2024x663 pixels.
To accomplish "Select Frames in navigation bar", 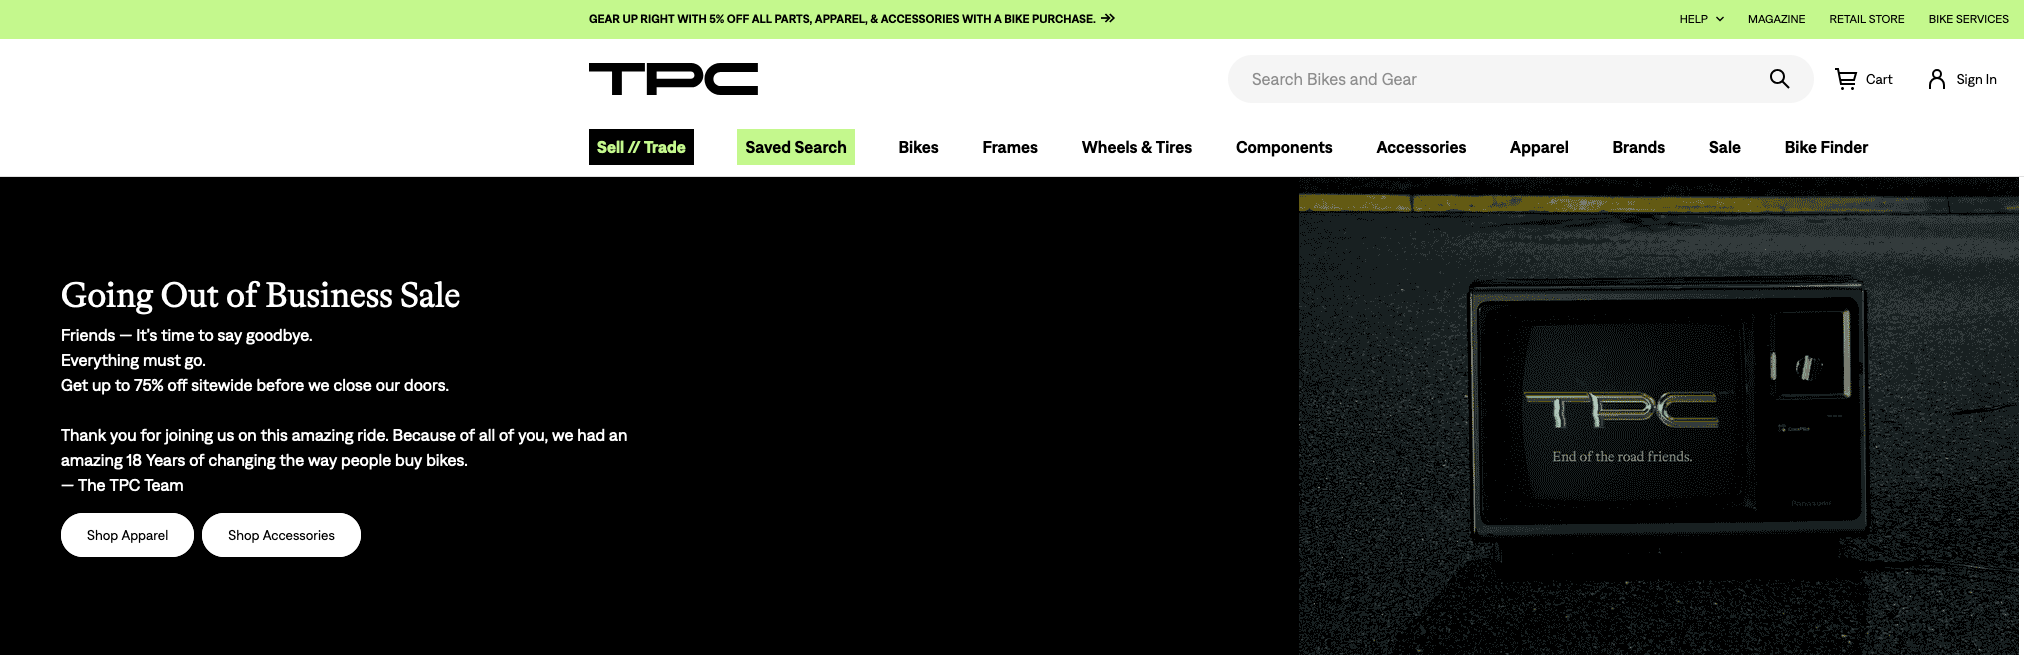I will [x=1009, y=147].
